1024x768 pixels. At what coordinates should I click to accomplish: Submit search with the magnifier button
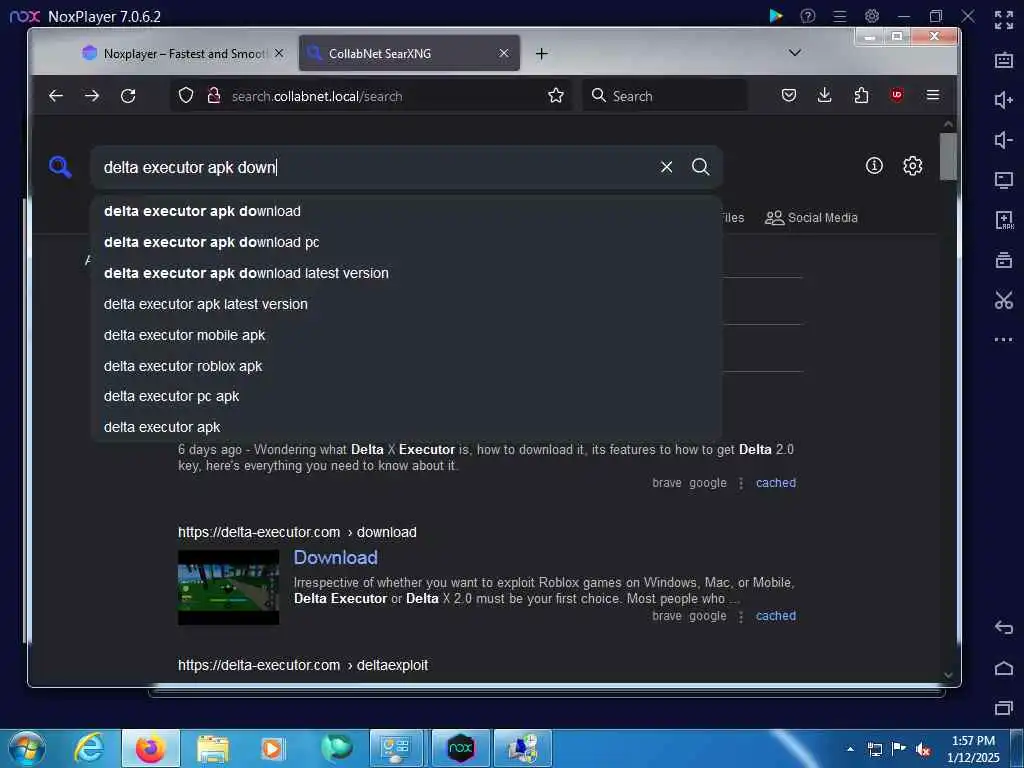click(x=701, y=167)
